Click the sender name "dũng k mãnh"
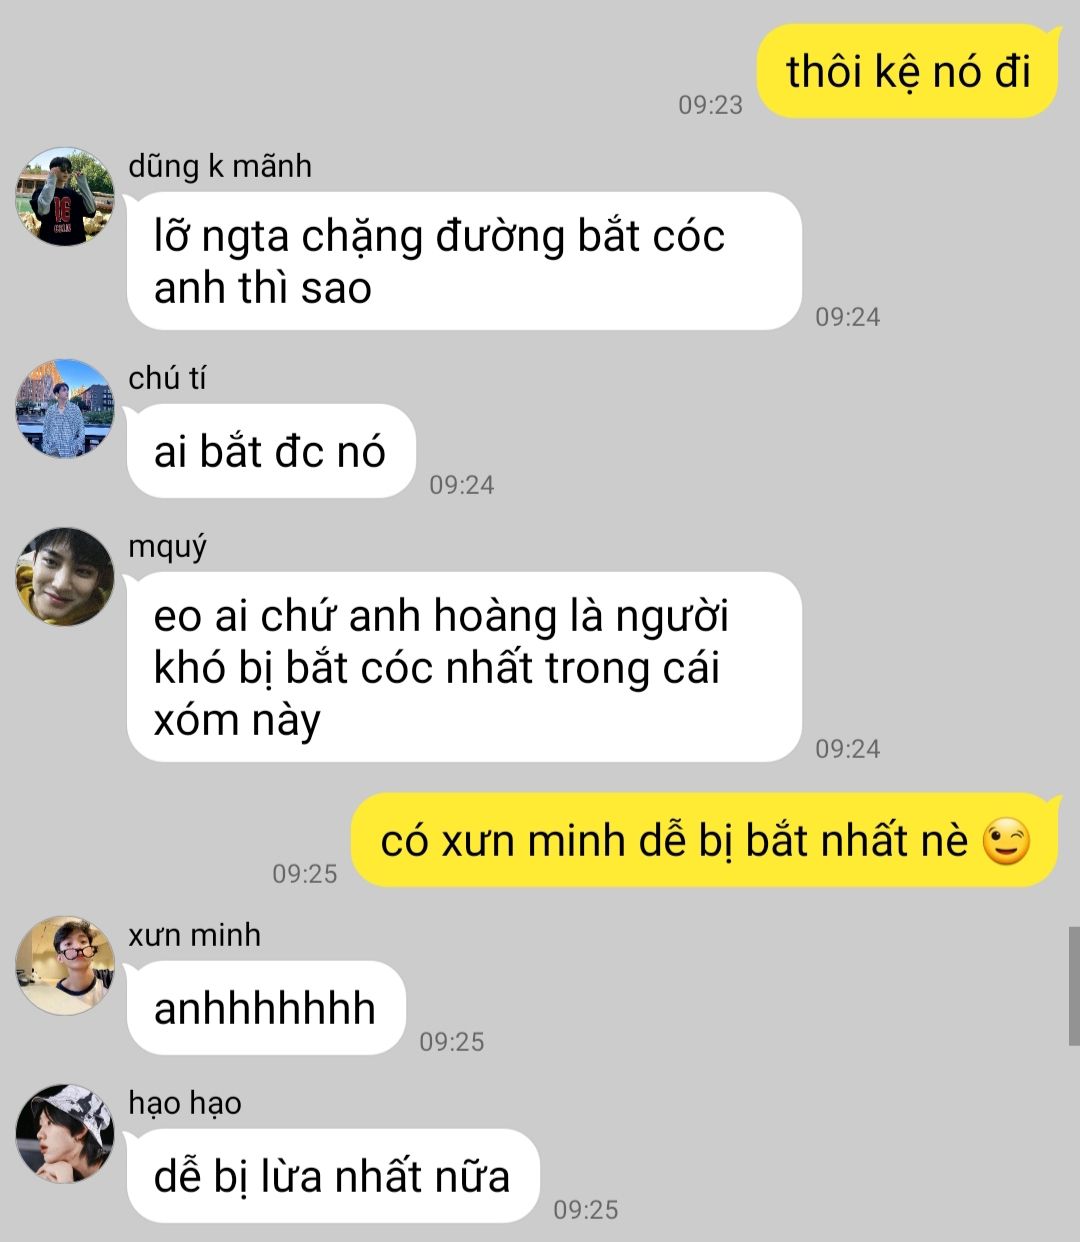The image size is (1080, 1242). click(x=220, y=166)
